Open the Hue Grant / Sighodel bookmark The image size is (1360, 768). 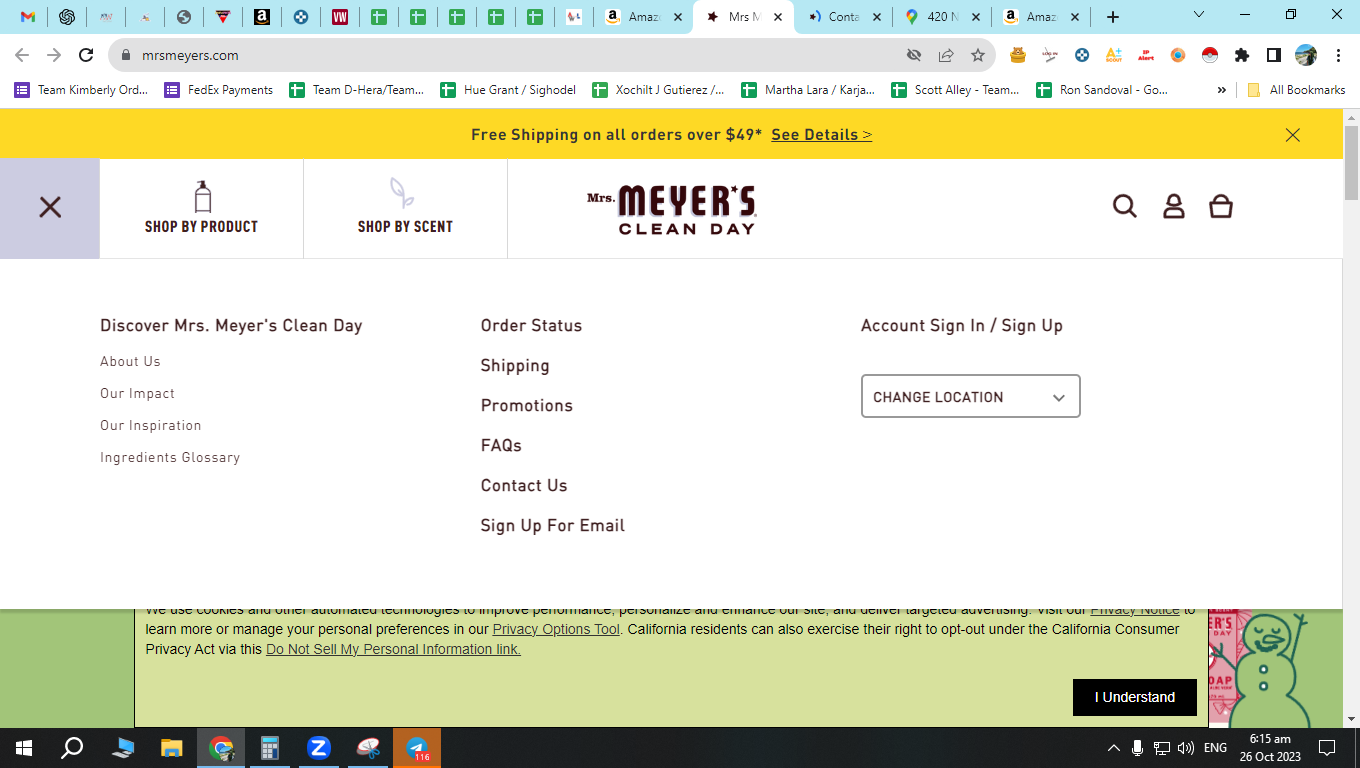pyautogui.click(x=508, y=90)
